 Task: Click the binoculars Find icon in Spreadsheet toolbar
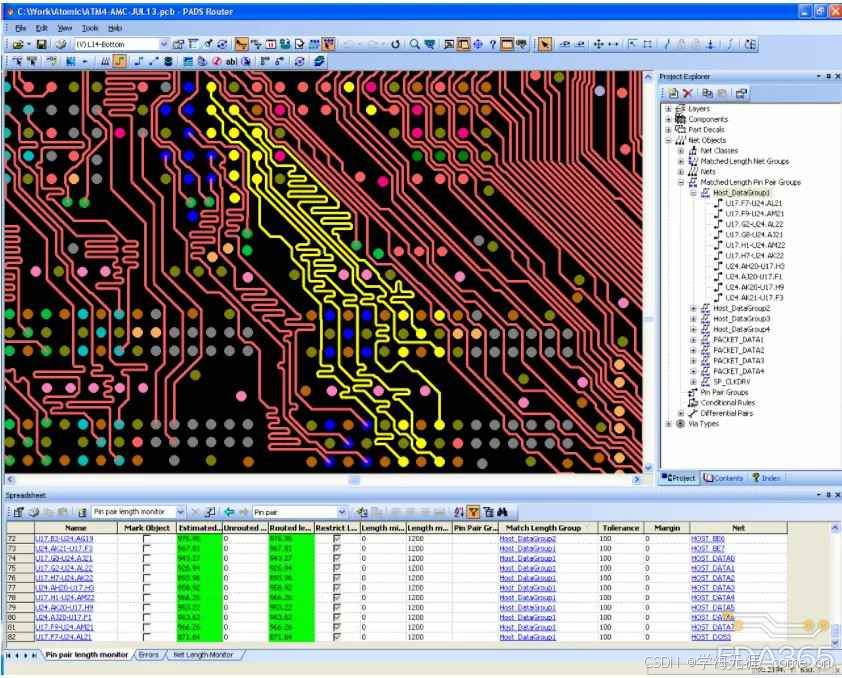tap(503, 512)
